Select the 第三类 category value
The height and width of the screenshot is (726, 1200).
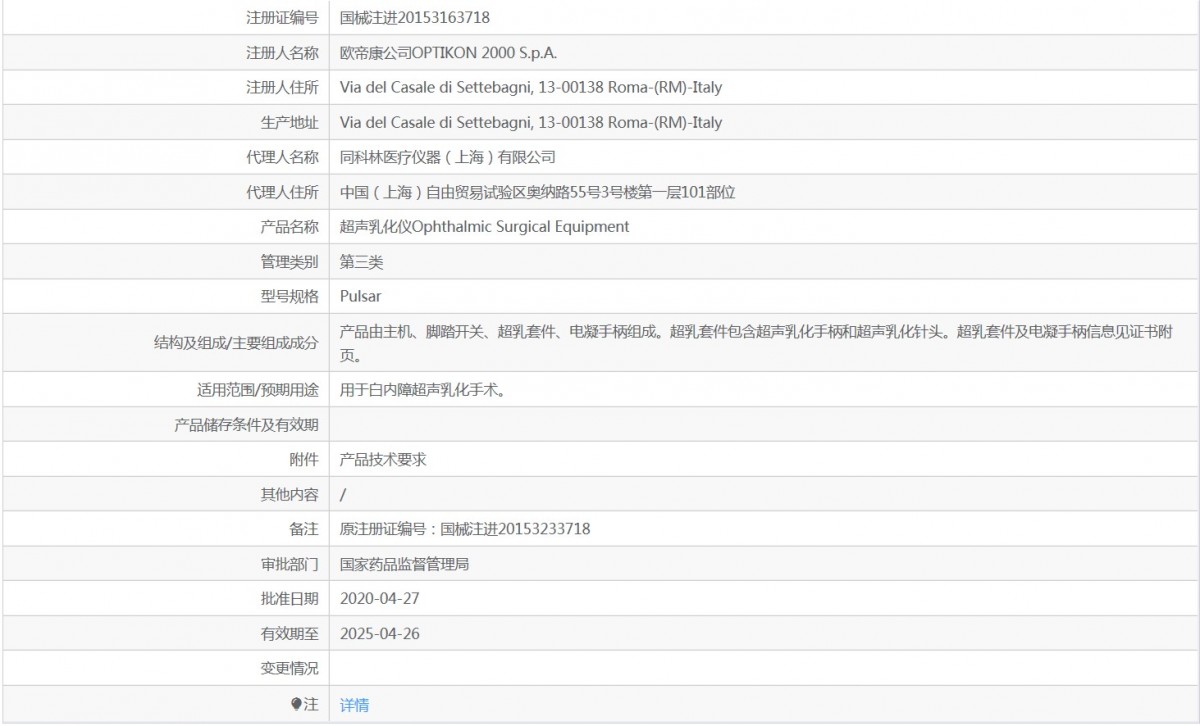[x=361, y=262]
